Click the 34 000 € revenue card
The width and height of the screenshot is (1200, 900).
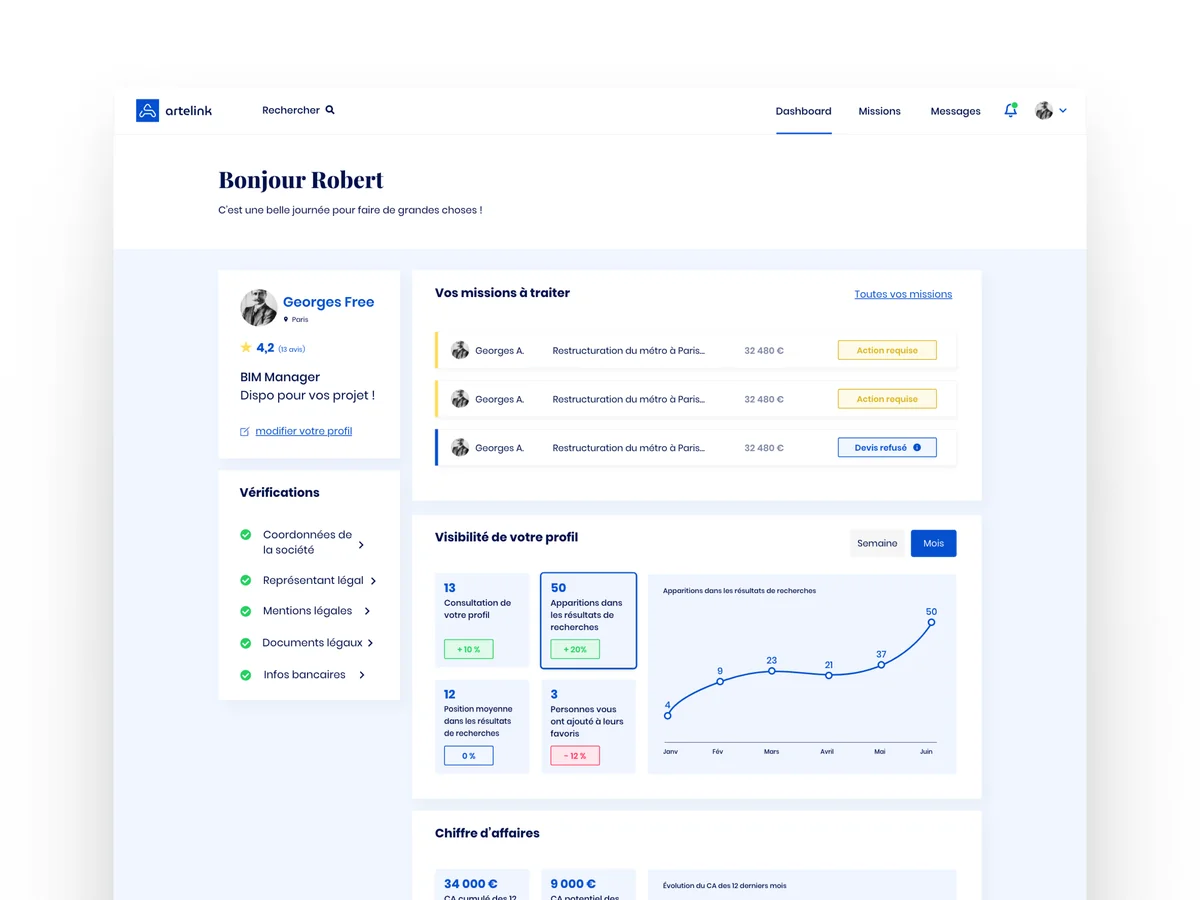tap(482, 884)
